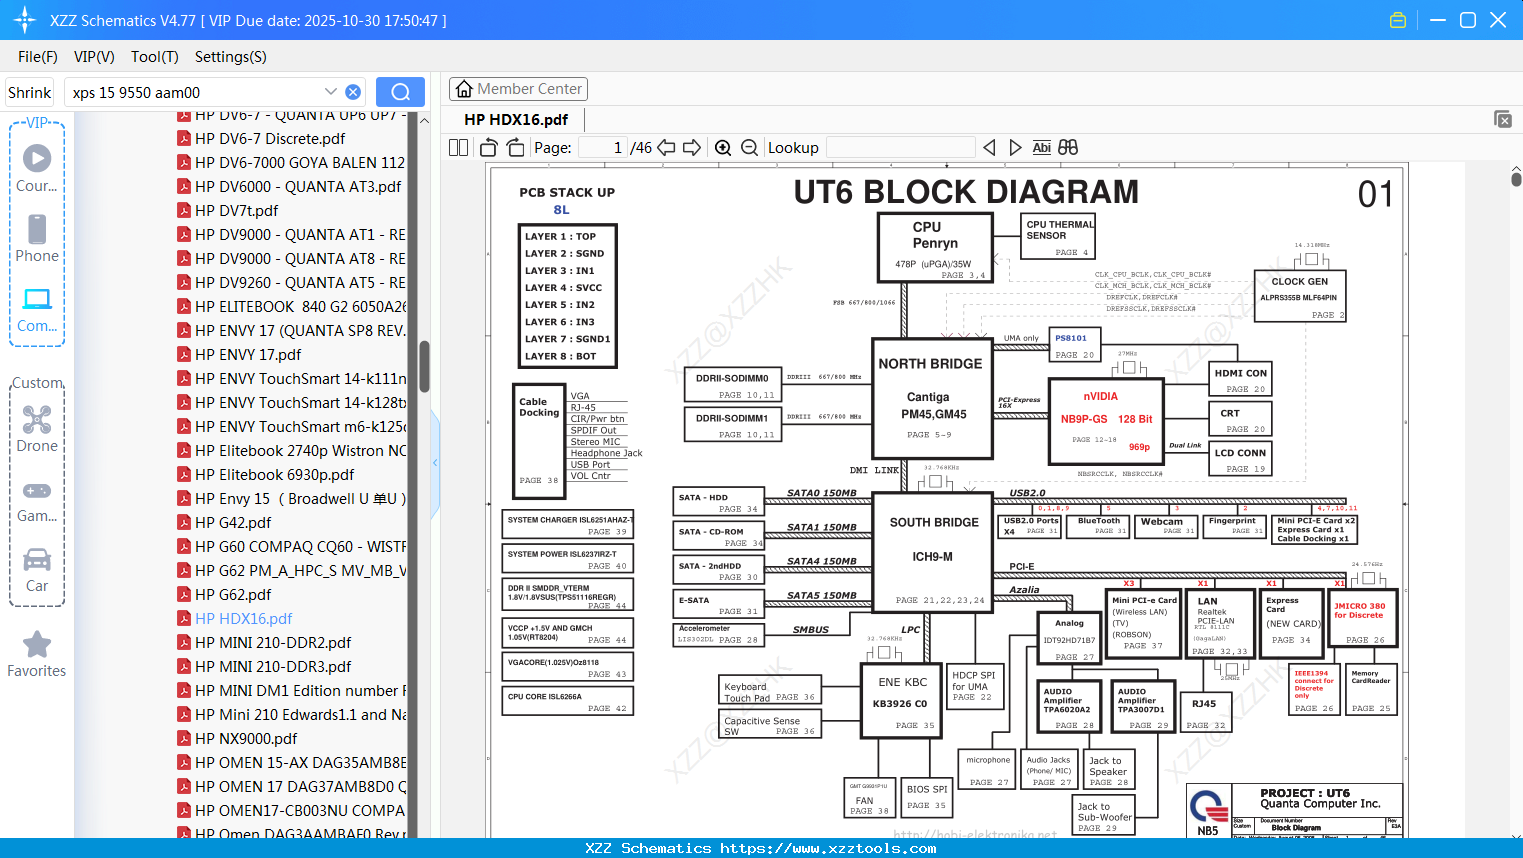Find next lookup match triangle
The width and height of the screenshot is (1523, 858).
click(x=1015, y=147)
